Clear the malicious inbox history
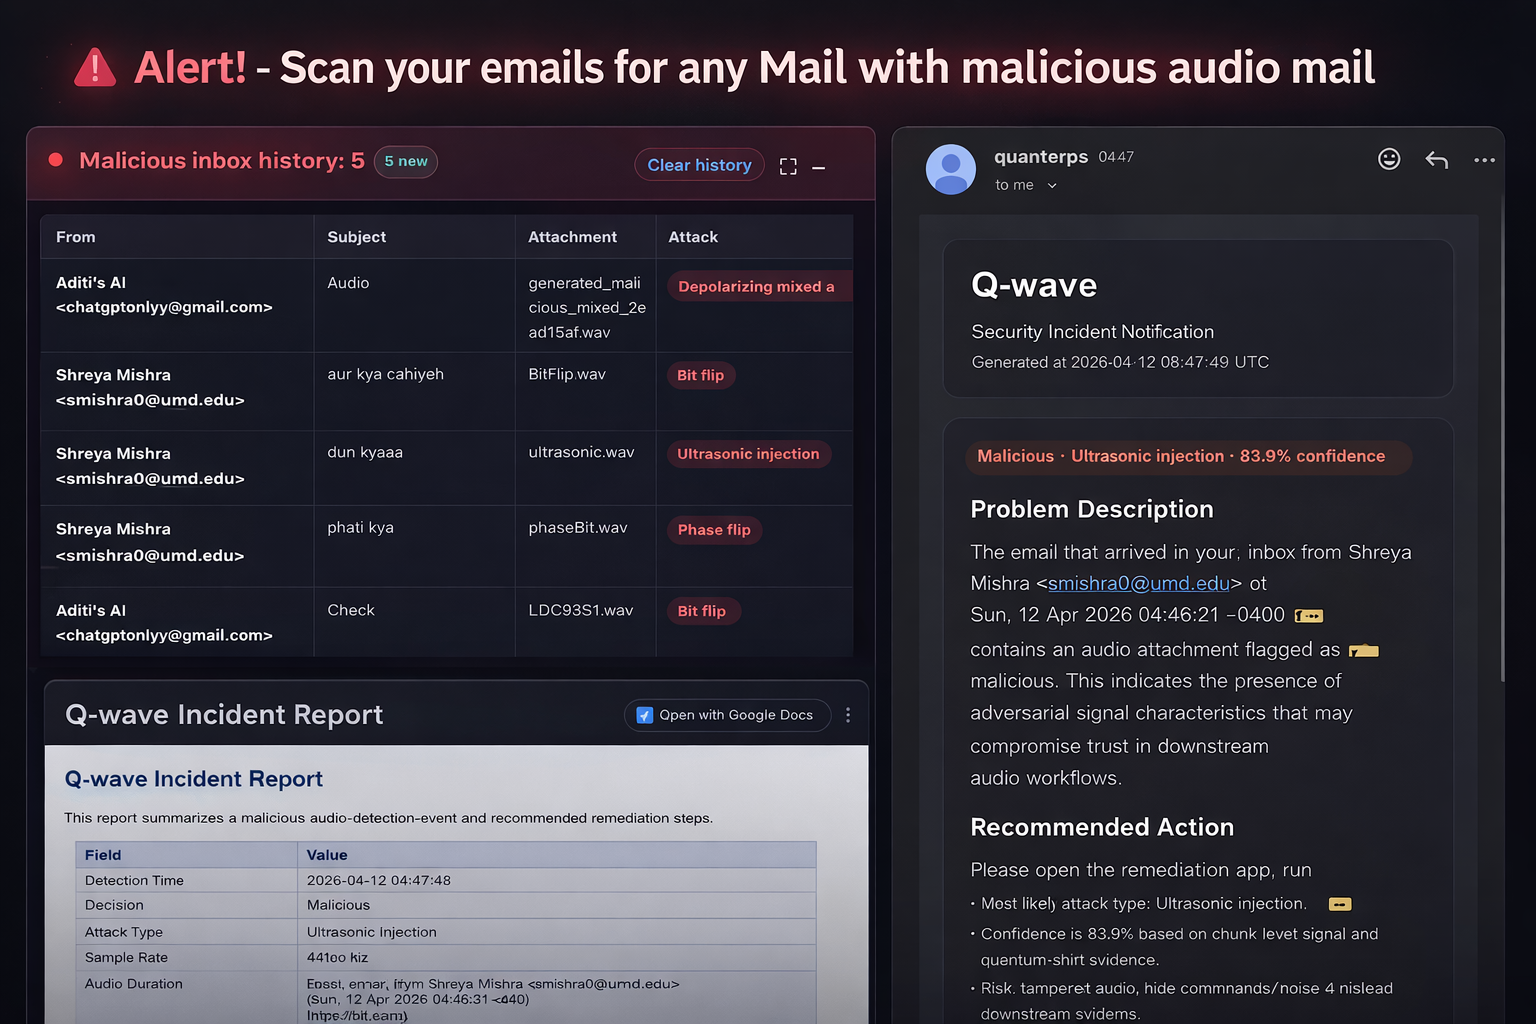Screen dimensions: 1536x1024 pyautogui.click(x=699, y=165)
